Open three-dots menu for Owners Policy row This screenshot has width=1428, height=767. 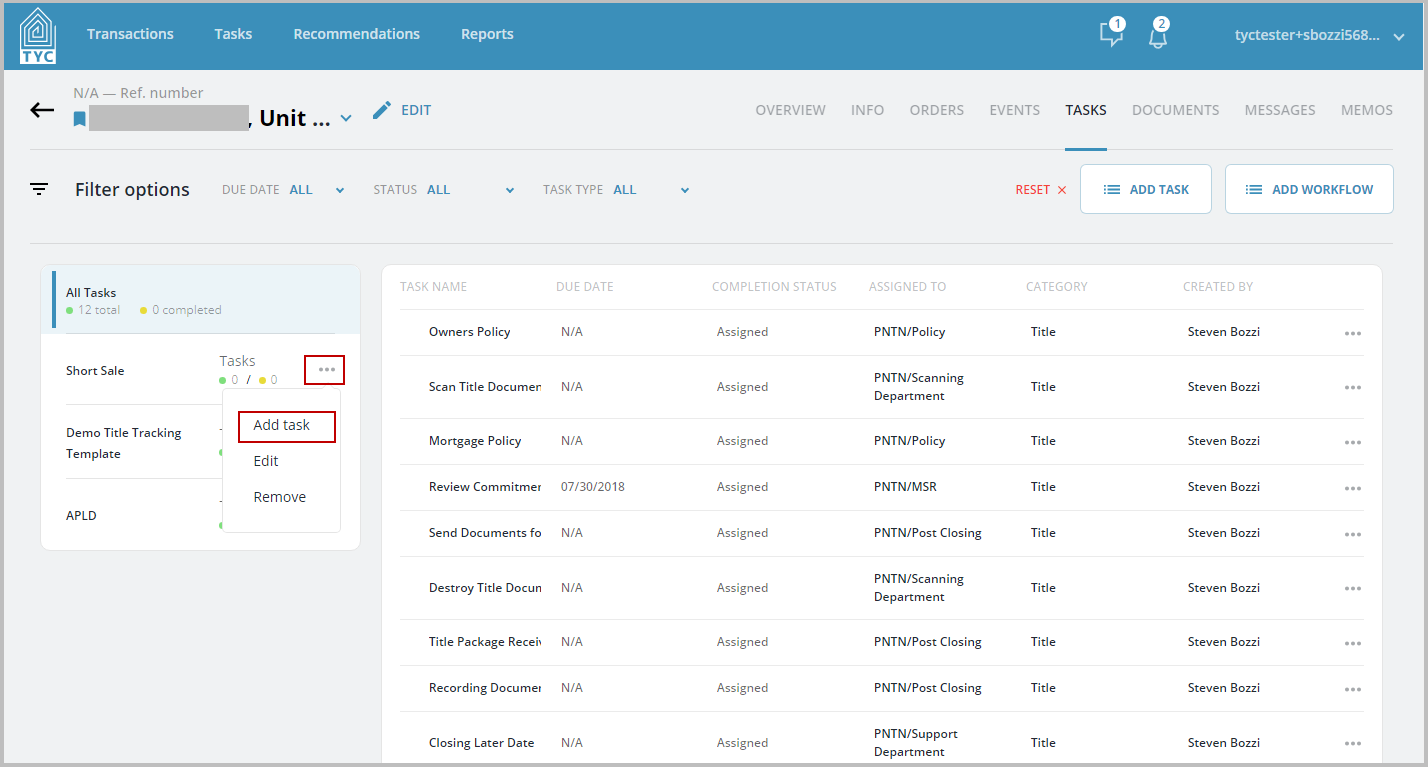[1353, 333]
